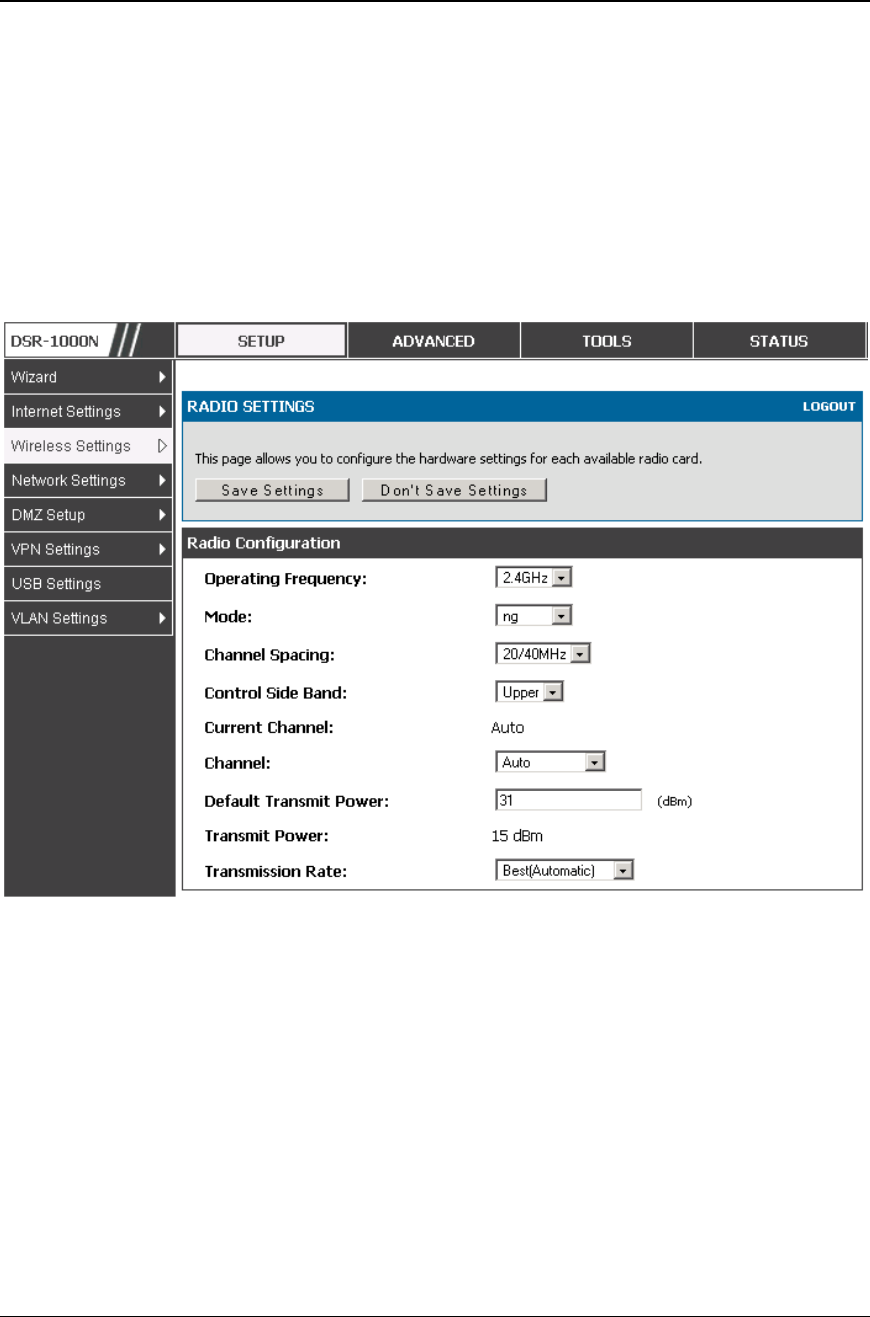Viewport: 870px width, 1317px height.
Task: Click Don't Save Settings button
Action: coord(454,491)
